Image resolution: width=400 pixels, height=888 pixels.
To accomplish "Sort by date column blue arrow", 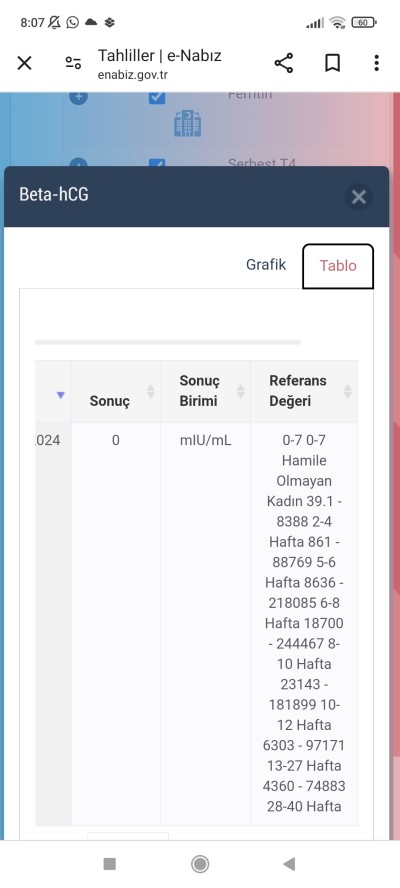I will pyautogui.click(x=61, y=395).
